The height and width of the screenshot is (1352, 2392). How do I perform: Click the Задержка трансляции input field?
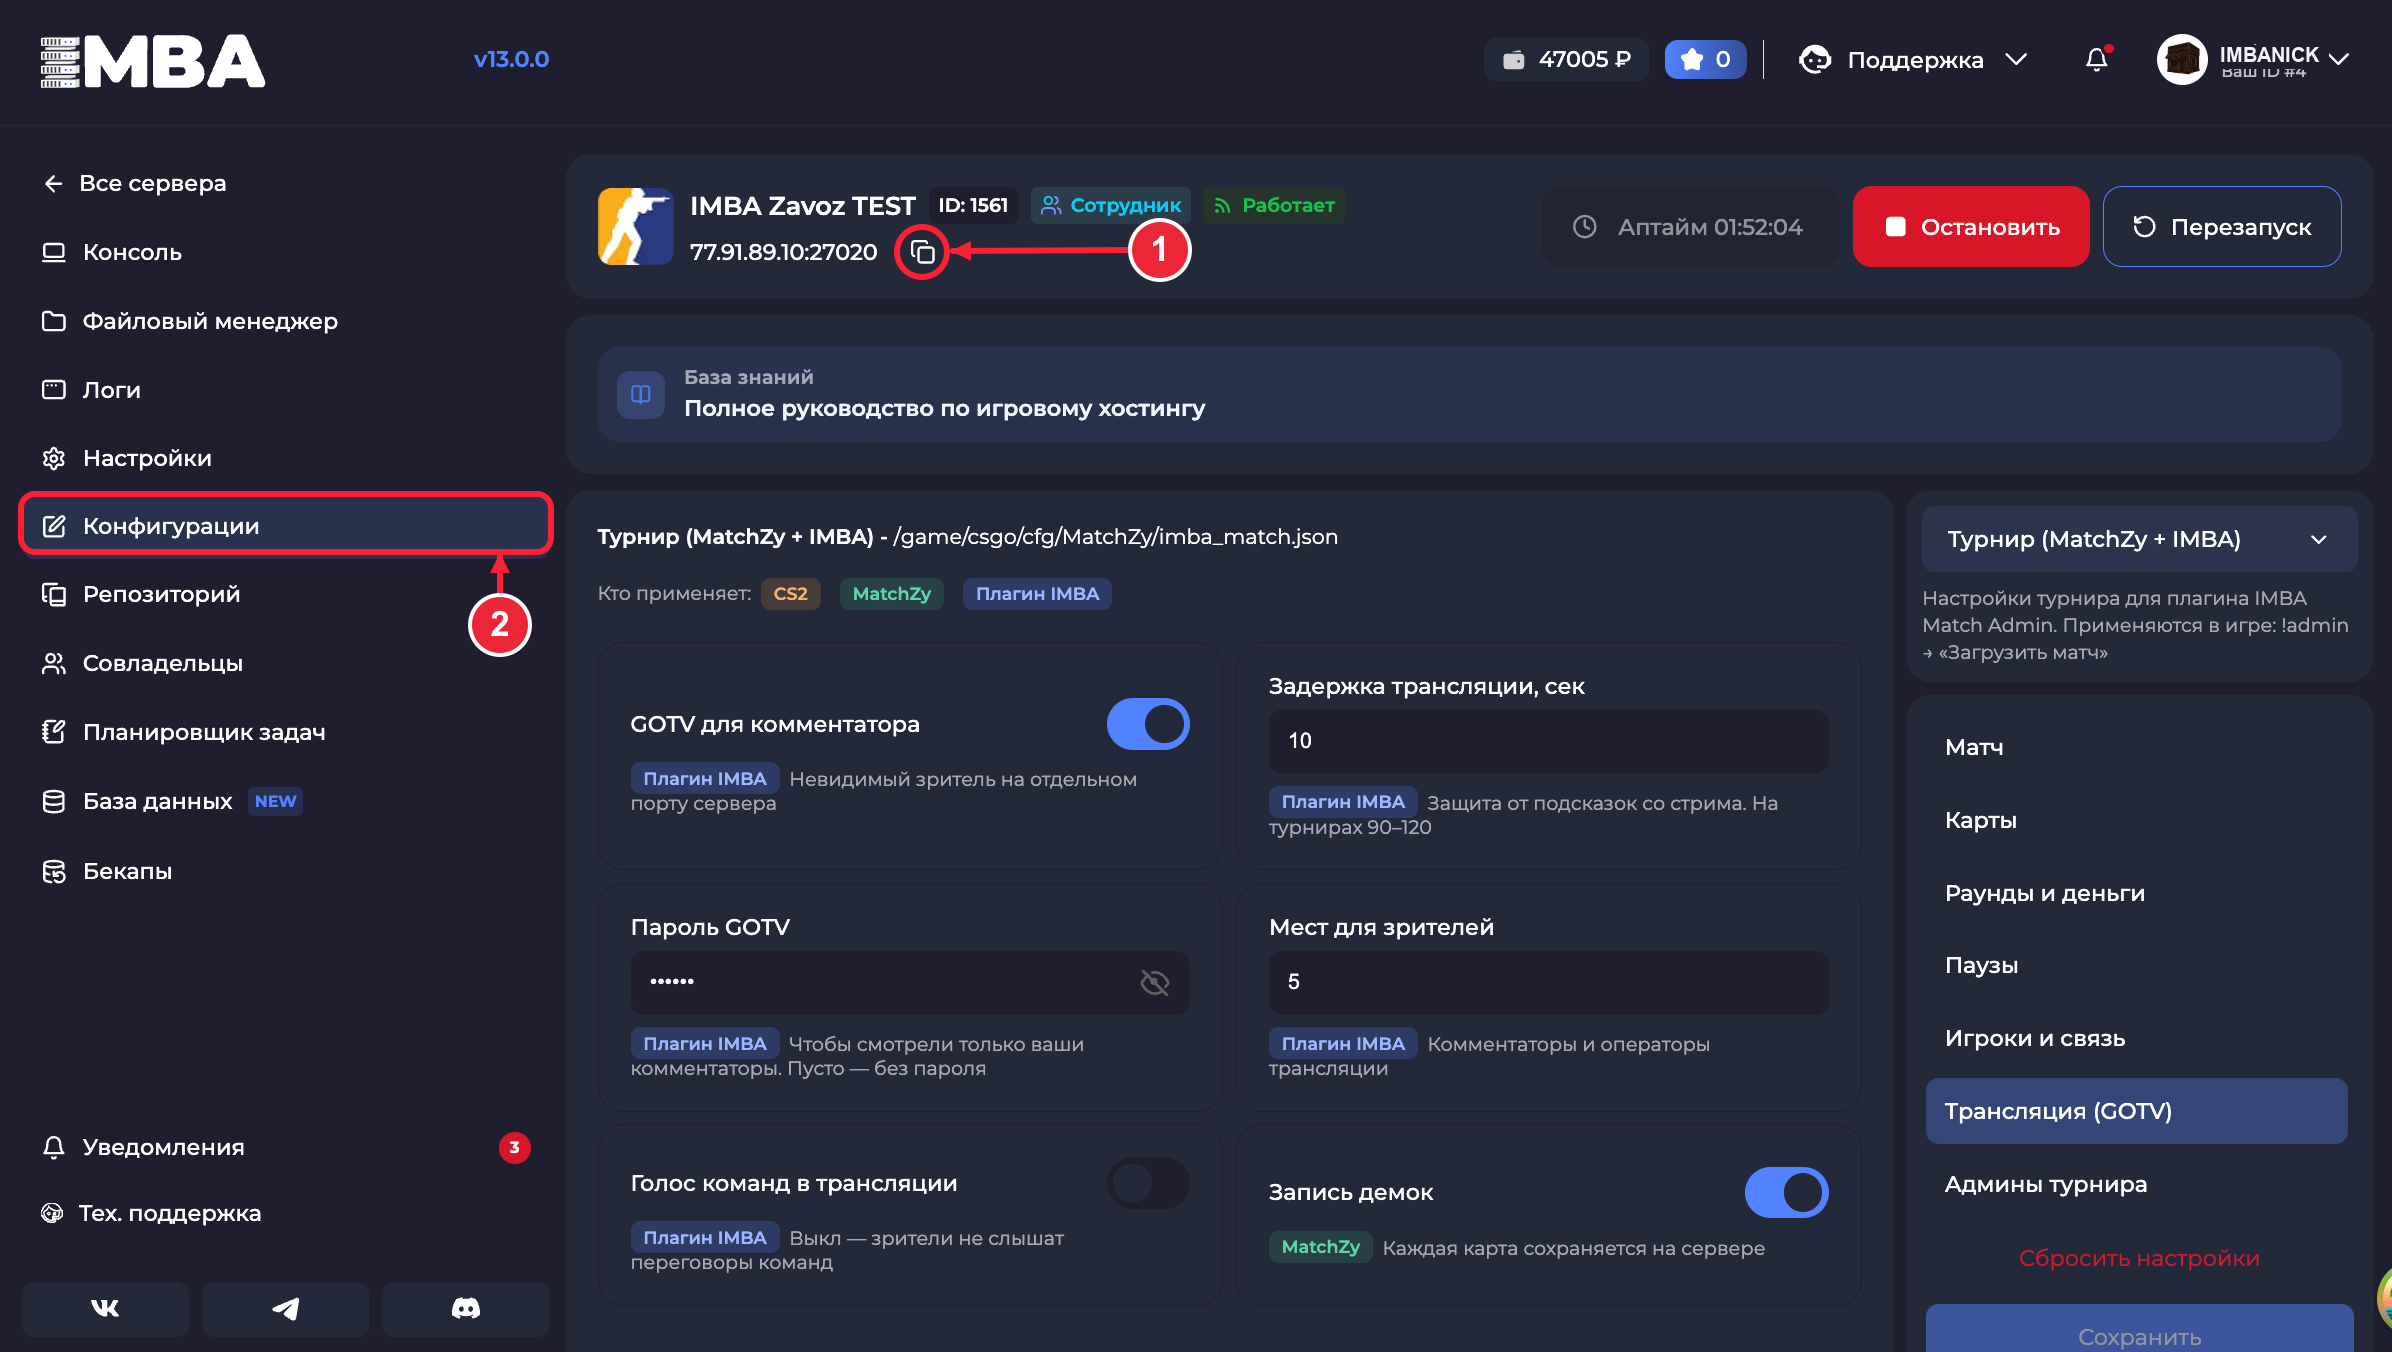(1548, 741)
